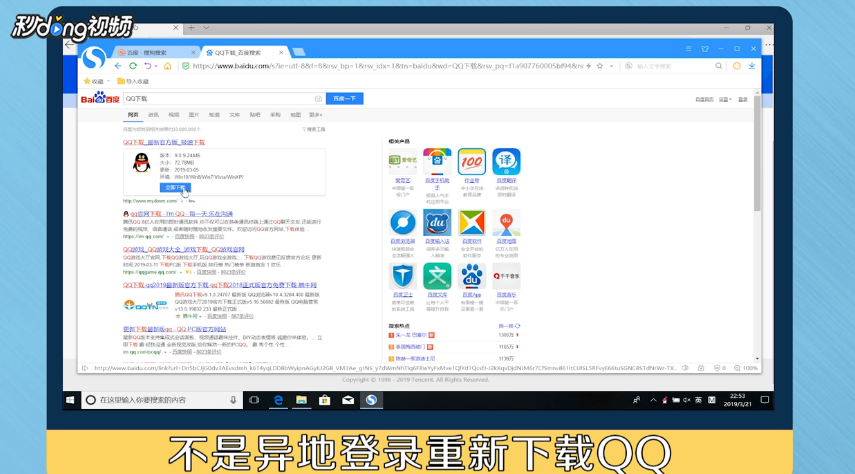Expand the 更多 tab menu

(316, 115)
